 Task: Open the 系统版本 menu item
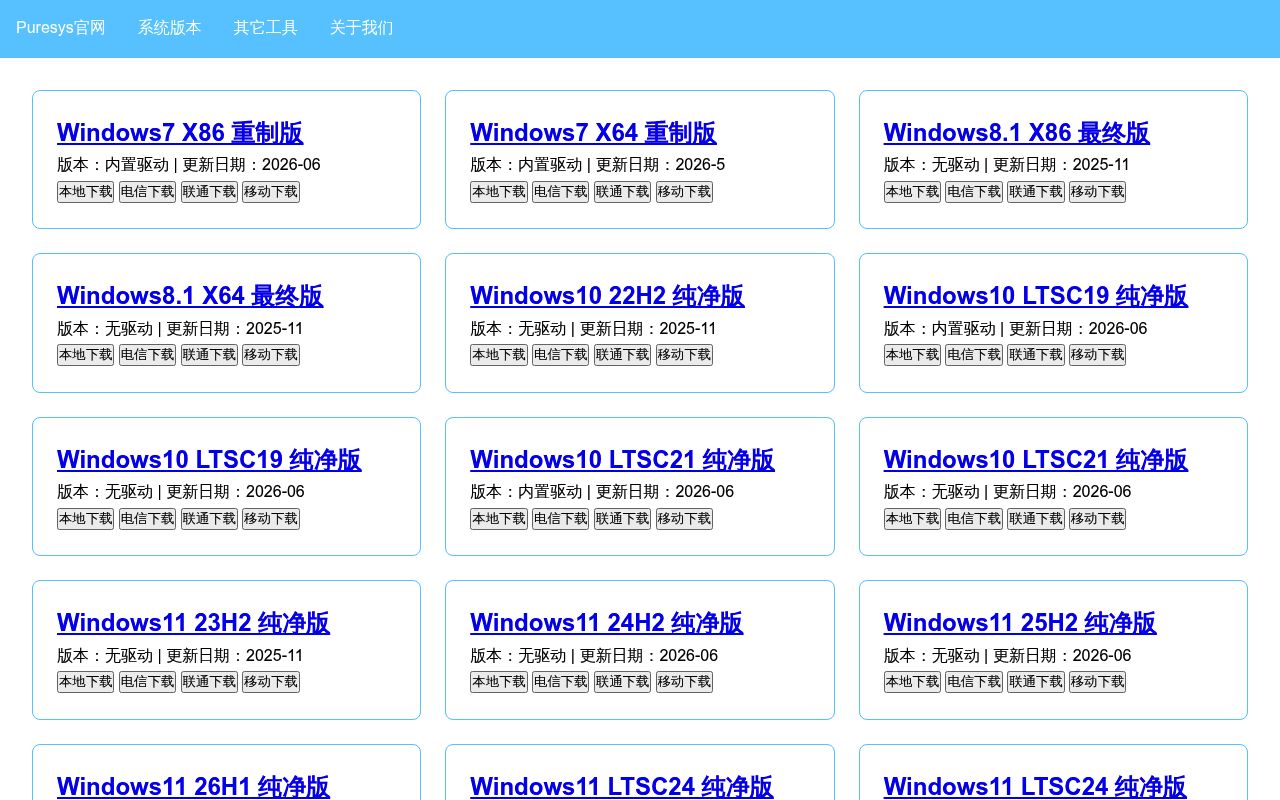coord(170,28)
